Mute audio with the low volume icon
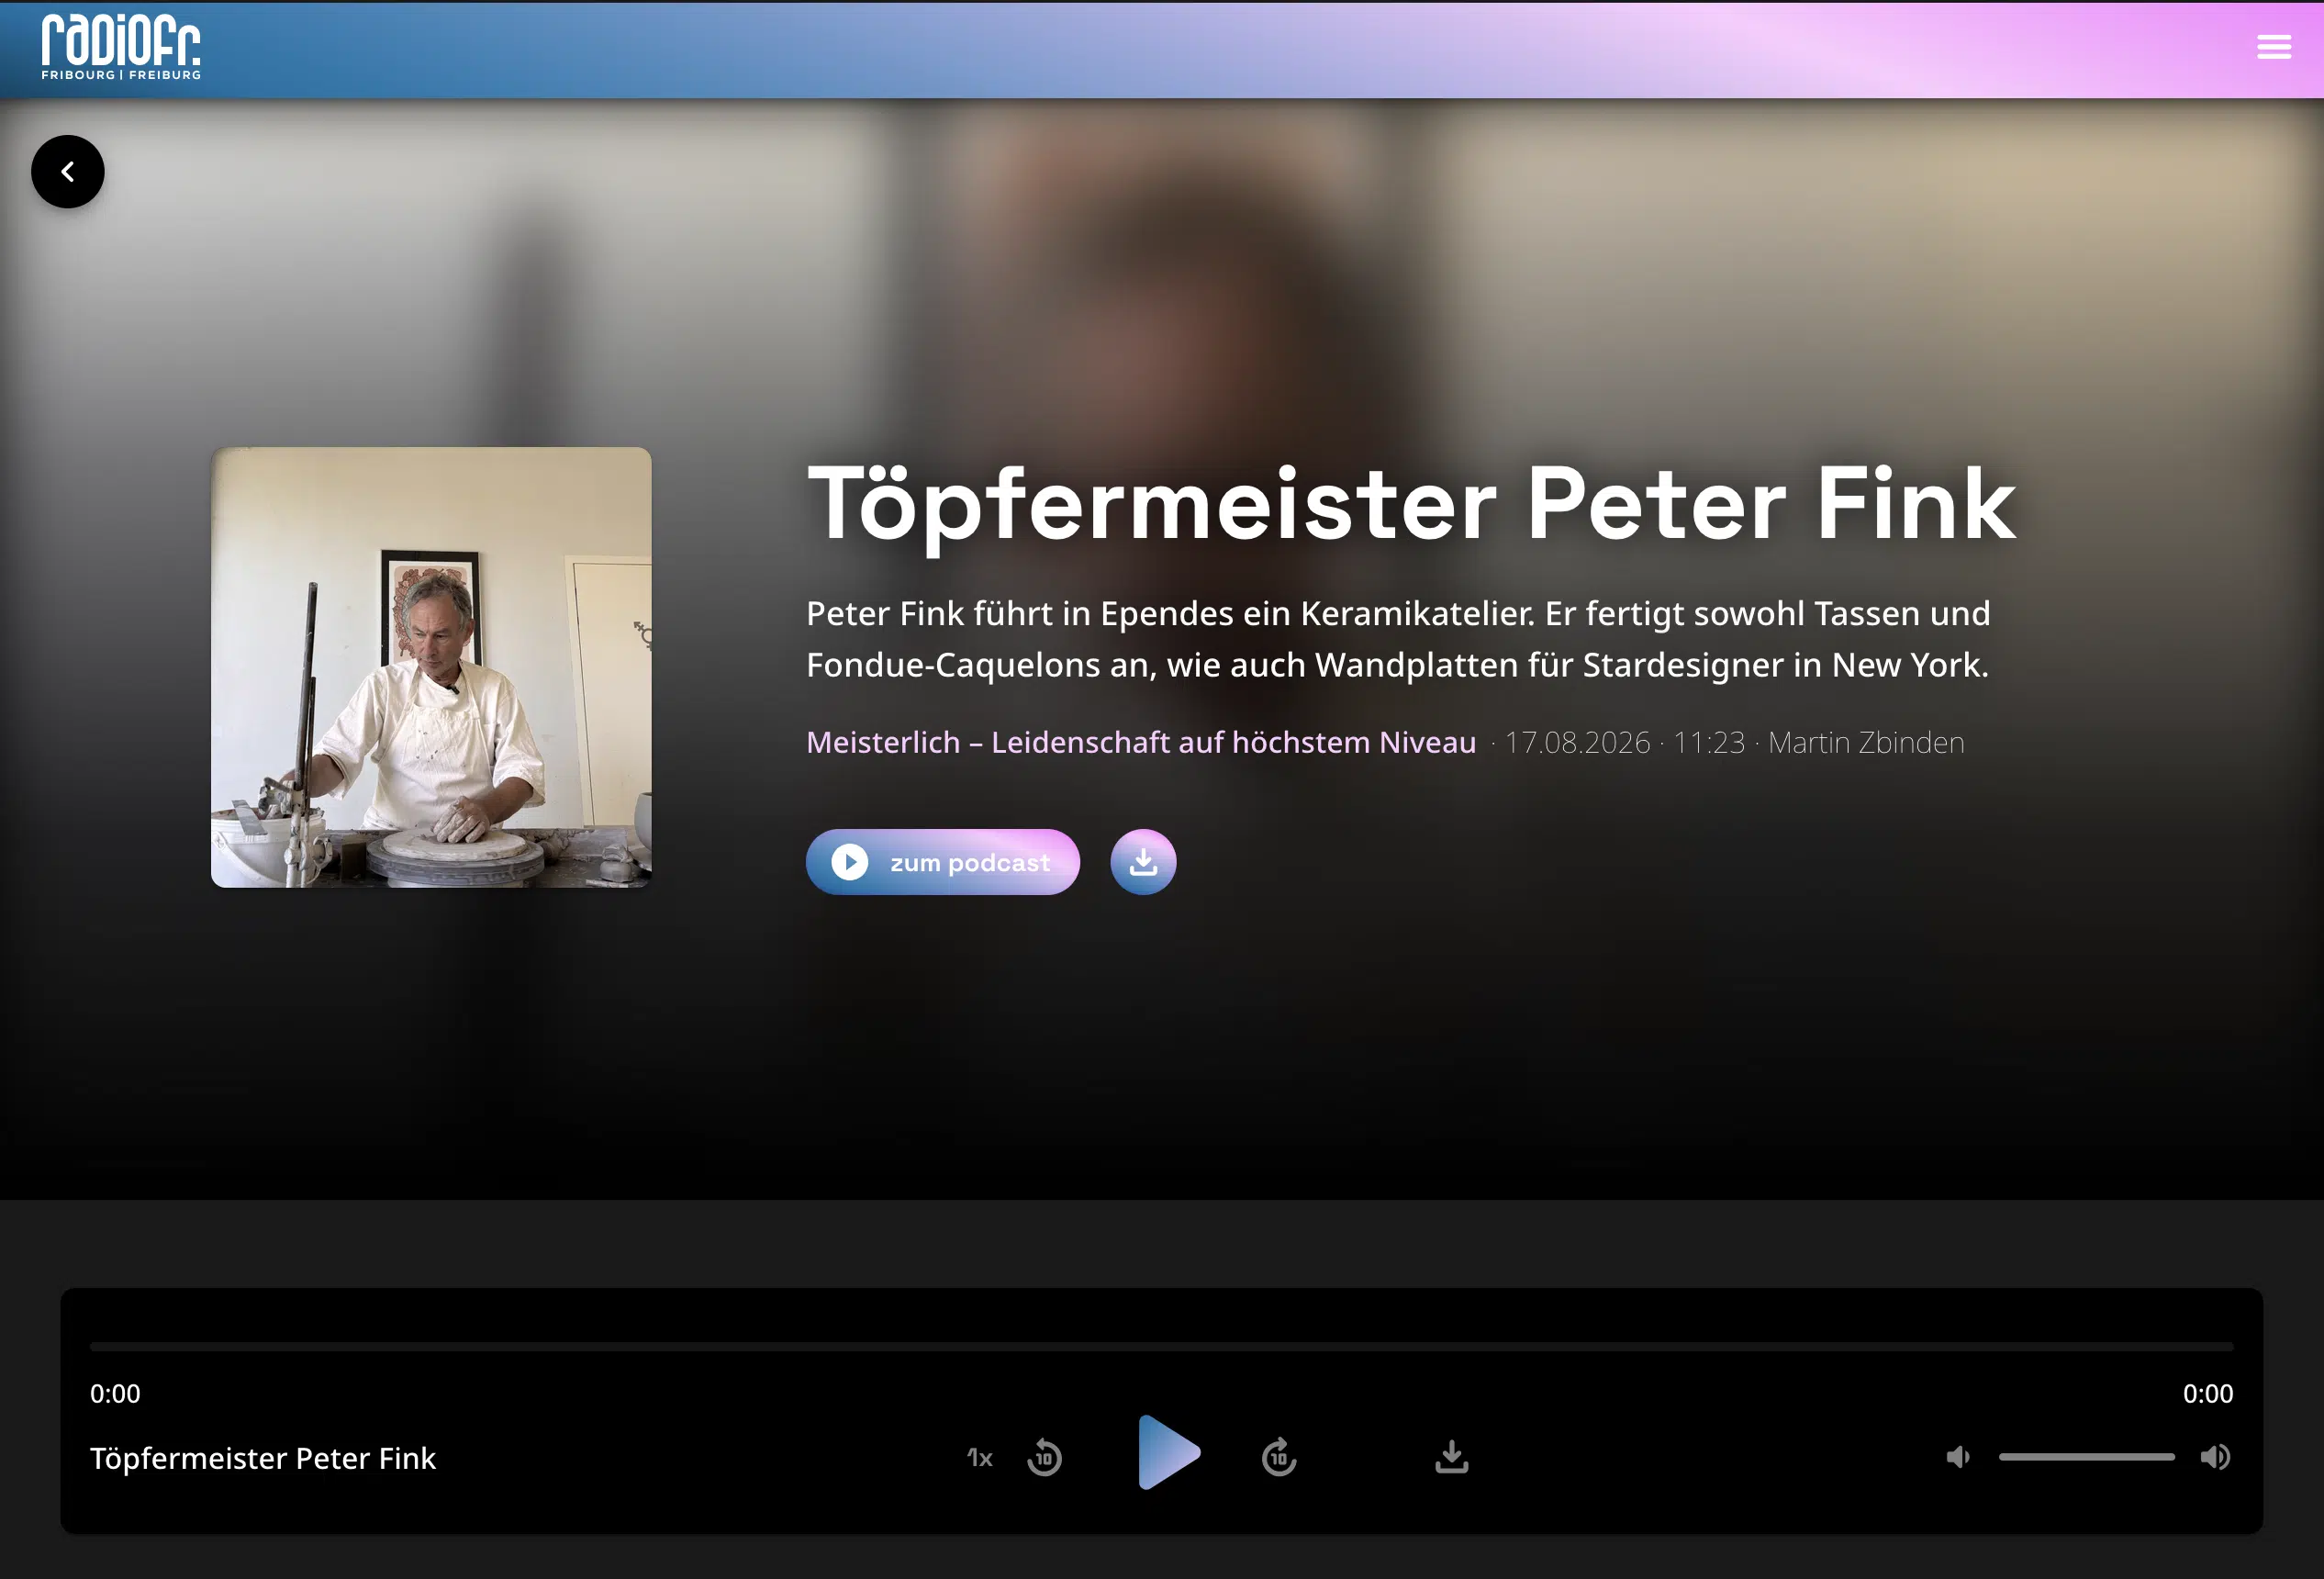This screenshot has height=1579, width=2324. click(x=1958, y=1457)
